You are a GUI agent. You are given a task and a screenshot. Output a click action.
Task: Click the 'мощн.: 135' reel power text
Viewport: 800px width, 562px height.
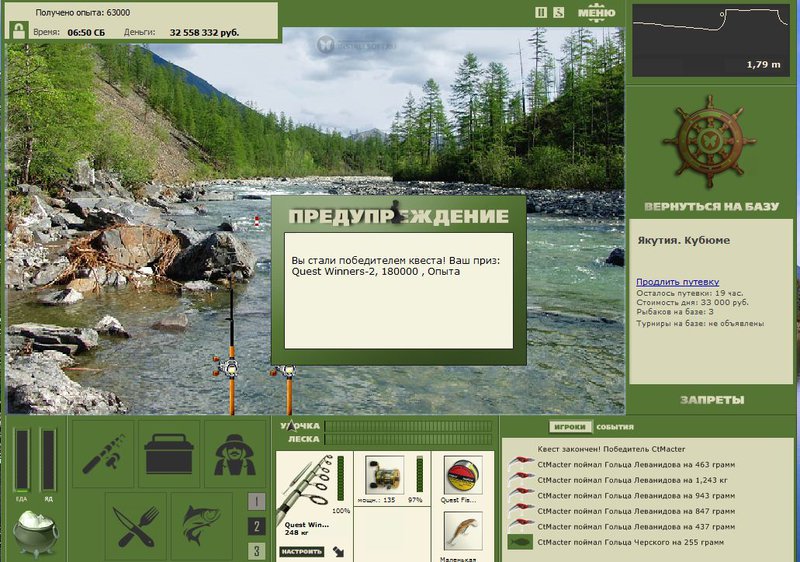click(376, 500)
